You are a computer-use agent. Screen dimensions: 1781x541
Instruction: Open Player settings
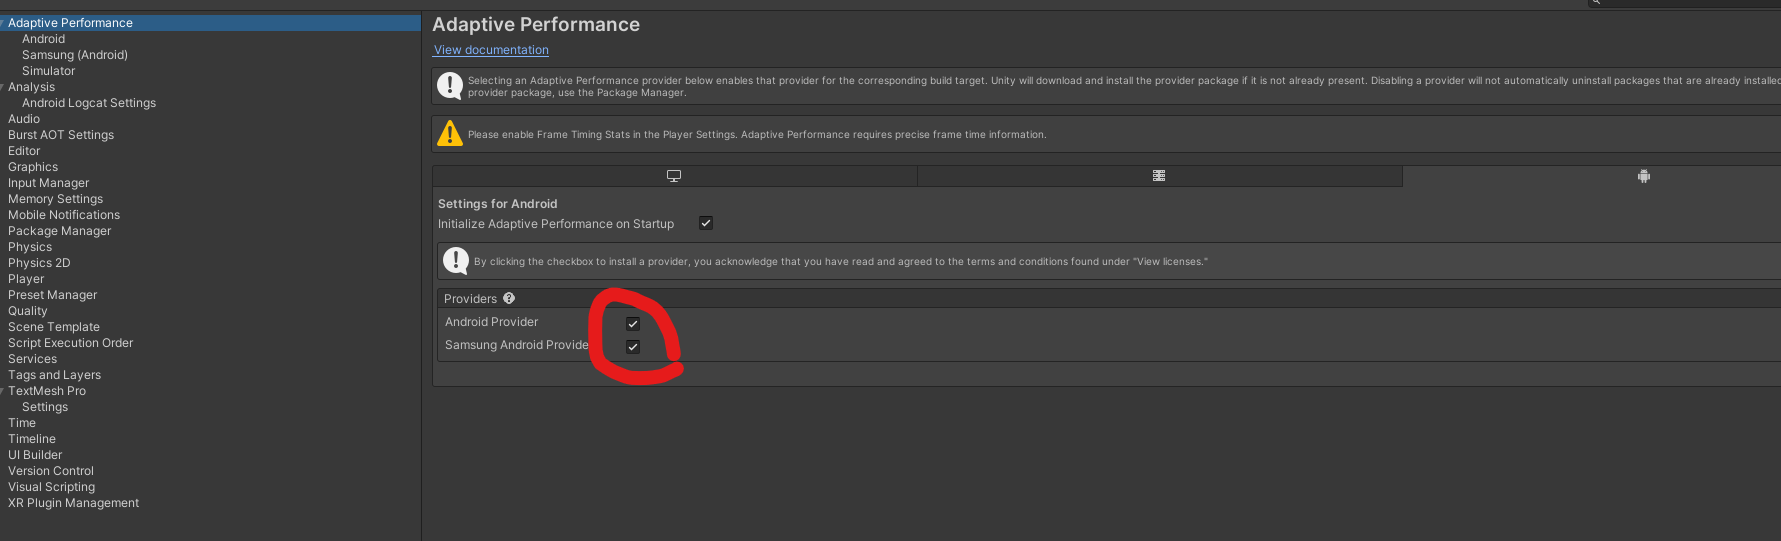[26, 279]
